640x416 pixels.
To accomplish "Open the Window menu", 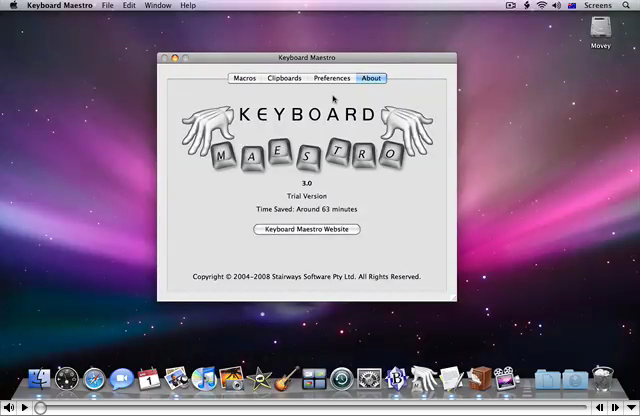I will (158, 5).
